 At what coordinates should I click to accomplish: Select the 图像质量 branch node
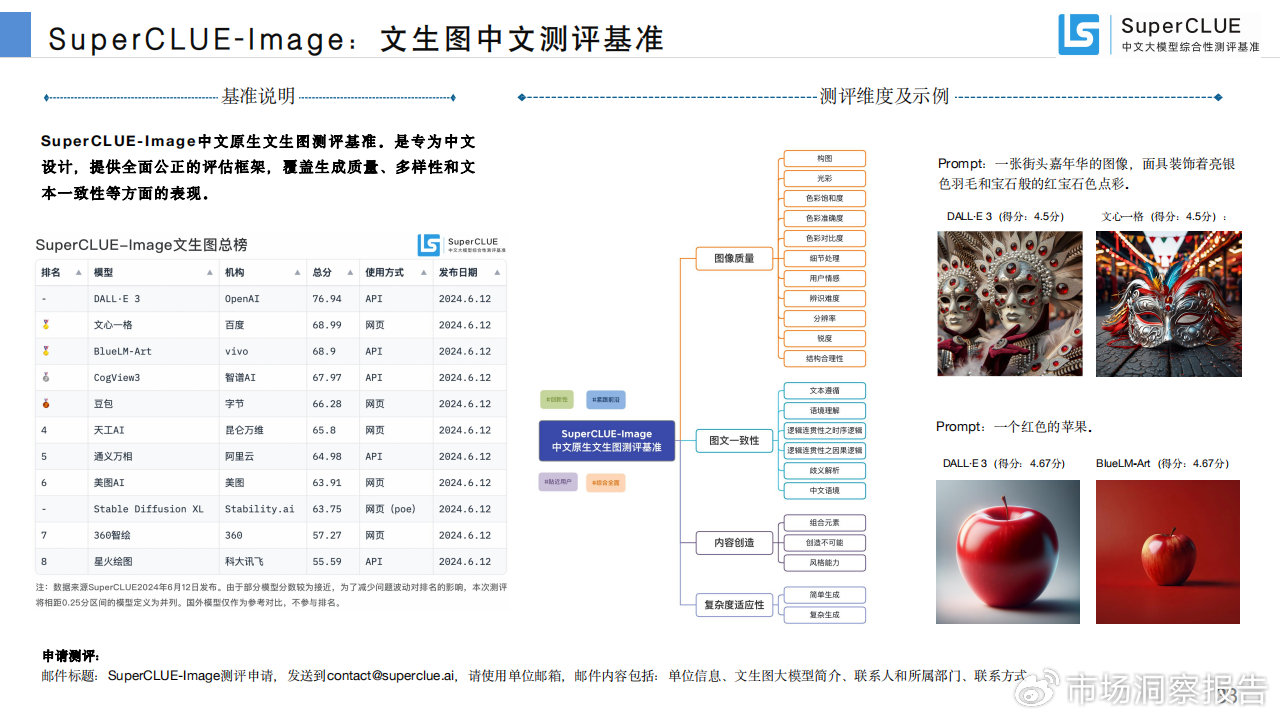pyautogui.click(x=735, y=259)
